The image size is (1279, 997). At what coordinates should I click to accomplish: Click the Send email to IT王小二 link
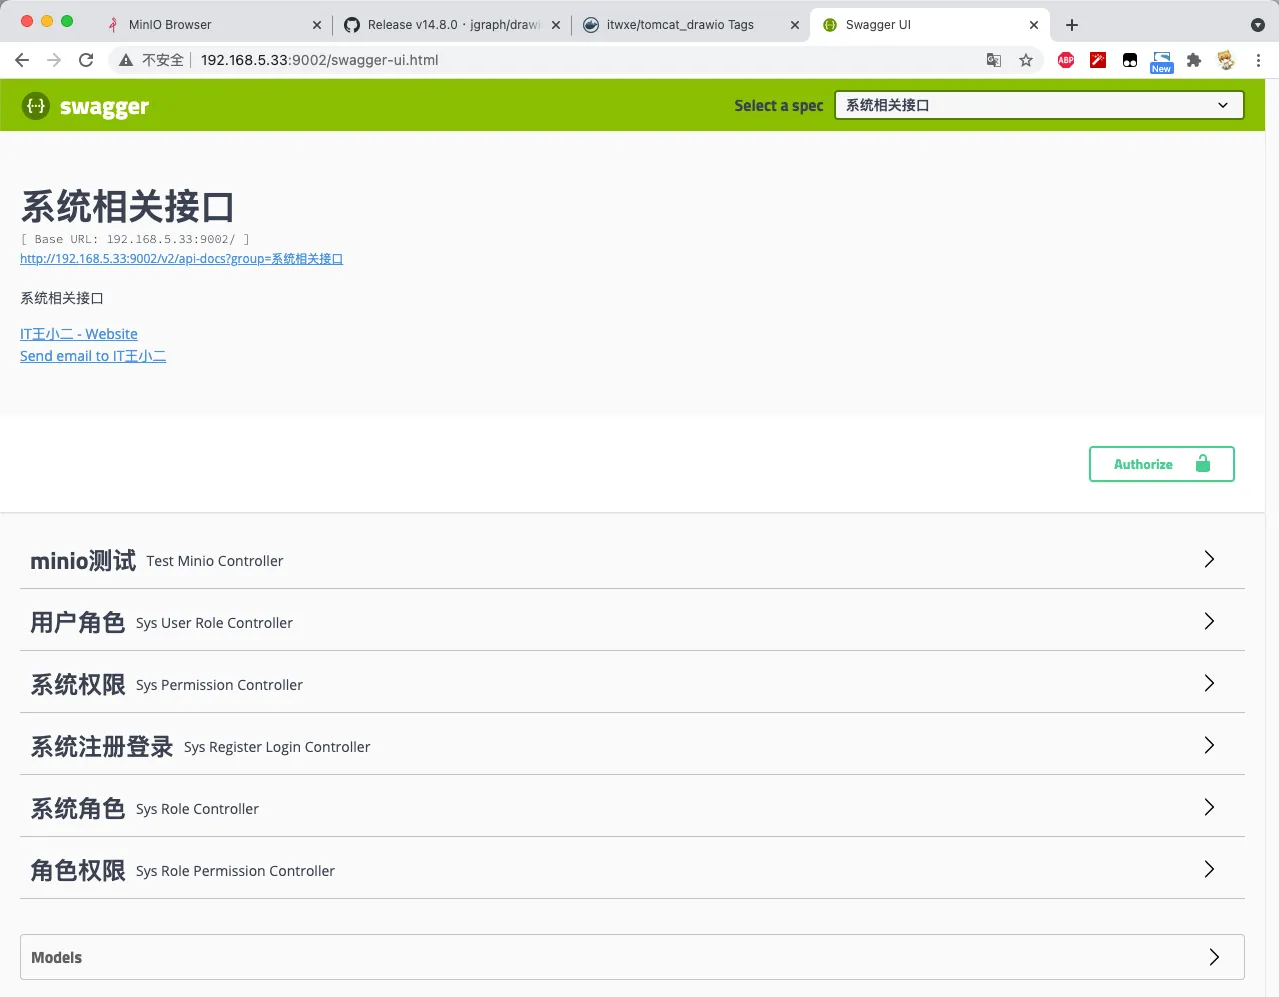point(93,355)
